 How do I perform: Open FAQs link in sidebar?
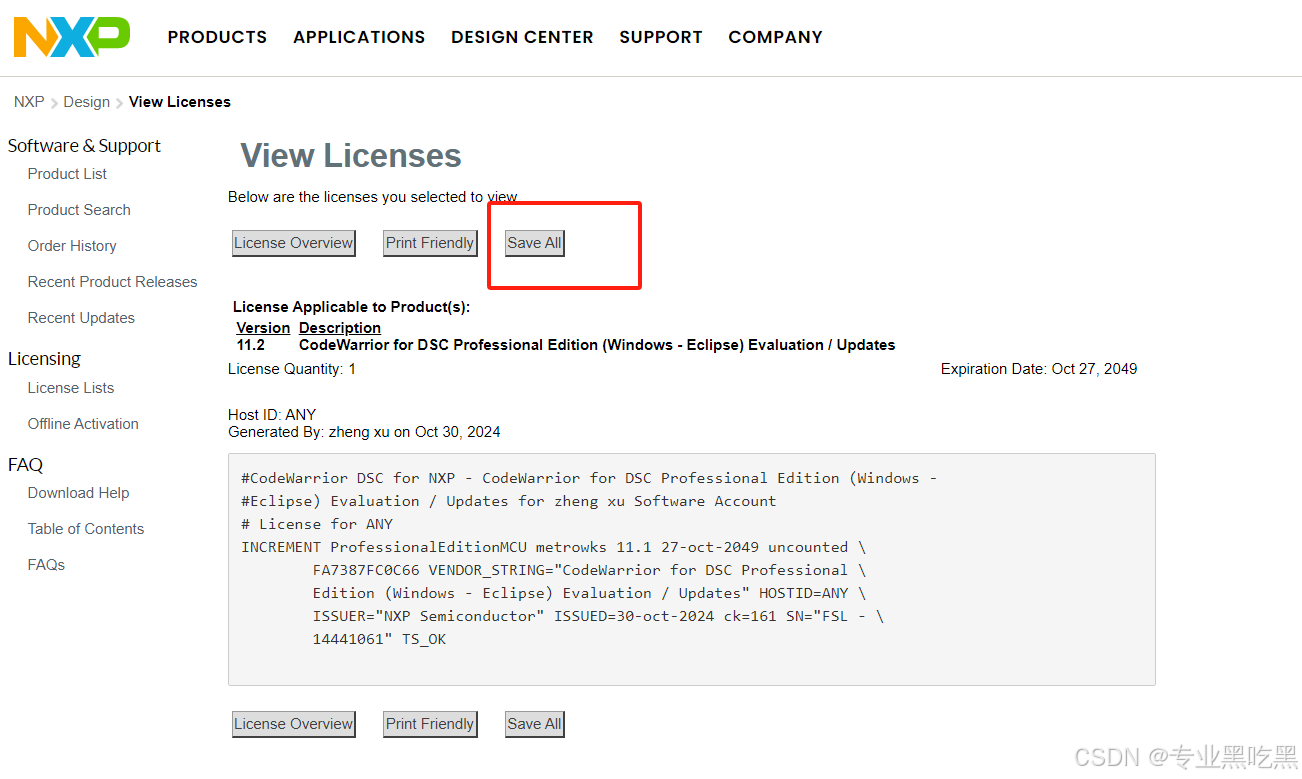pyautogui.click(x=46, y=565)
